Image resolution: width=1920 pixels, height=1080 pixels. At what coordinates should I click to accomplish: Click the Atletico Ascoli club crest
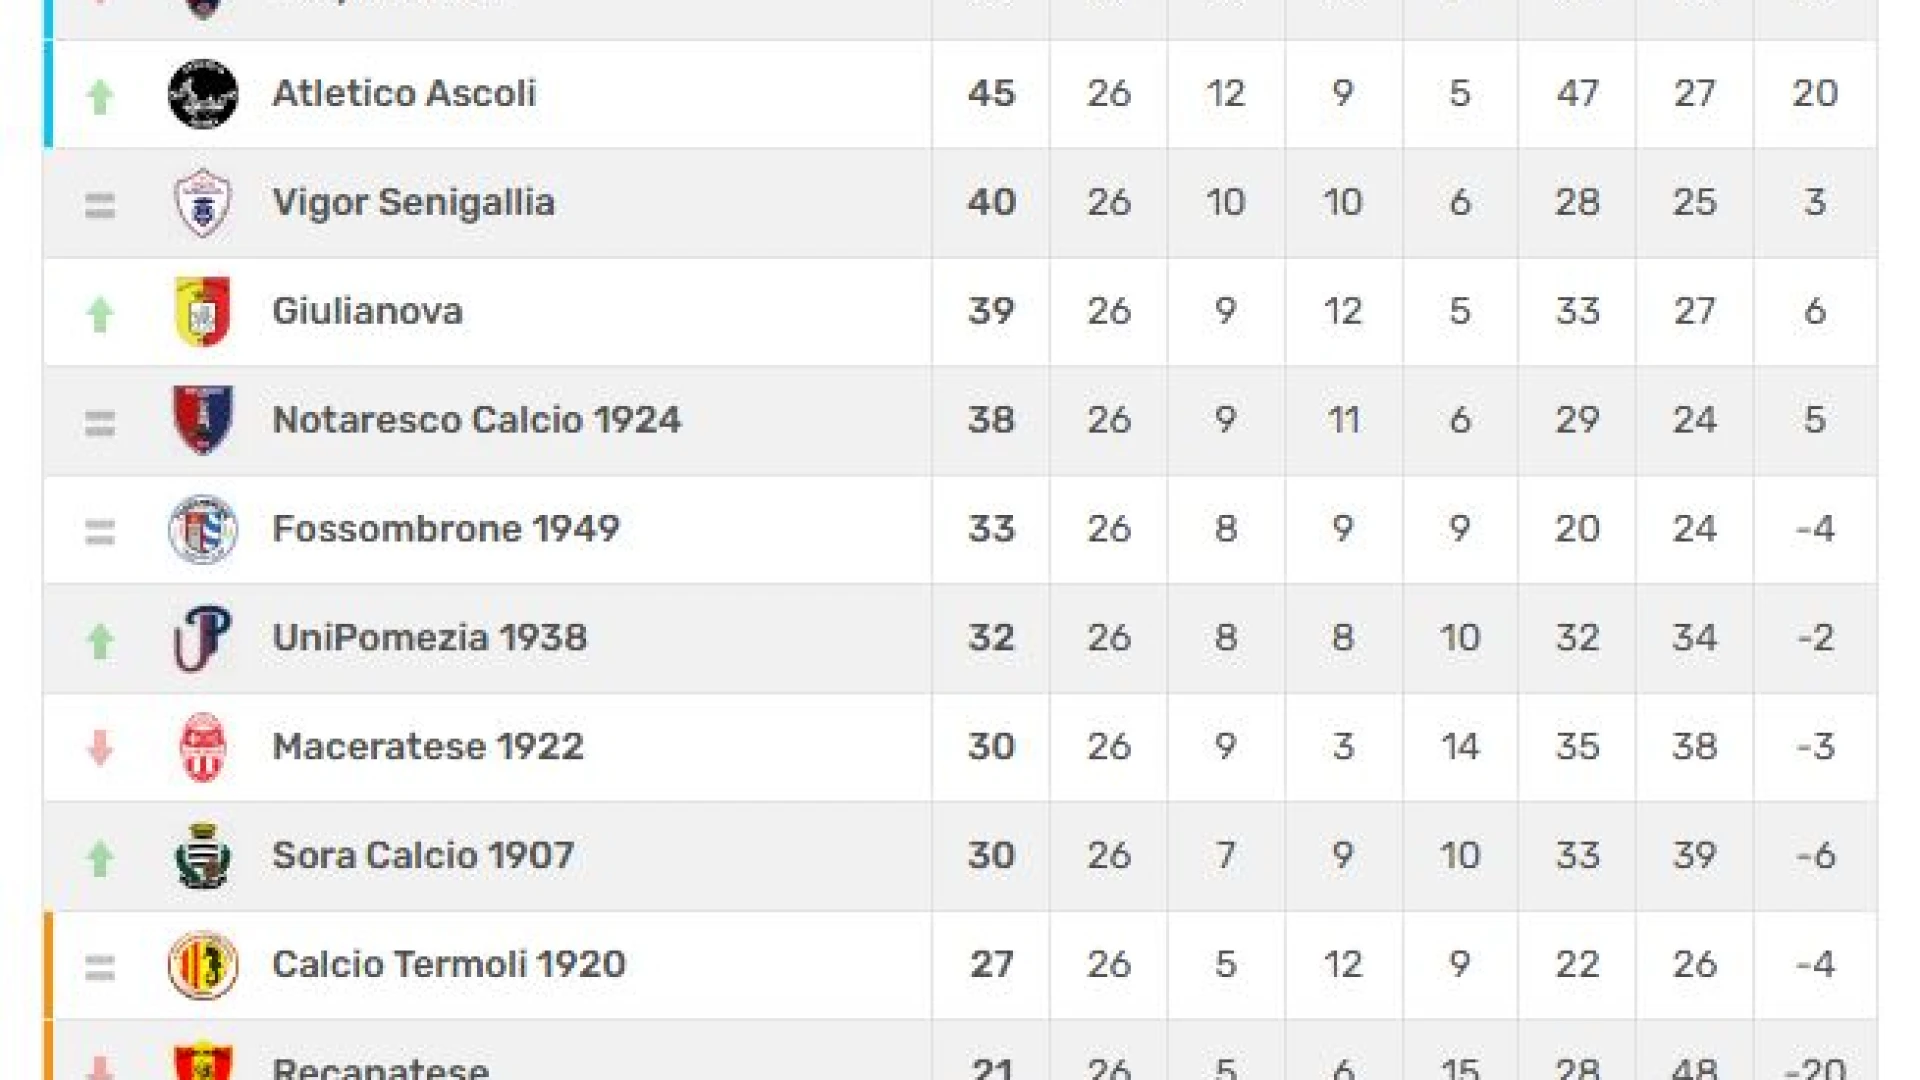[x=203, y=94]
